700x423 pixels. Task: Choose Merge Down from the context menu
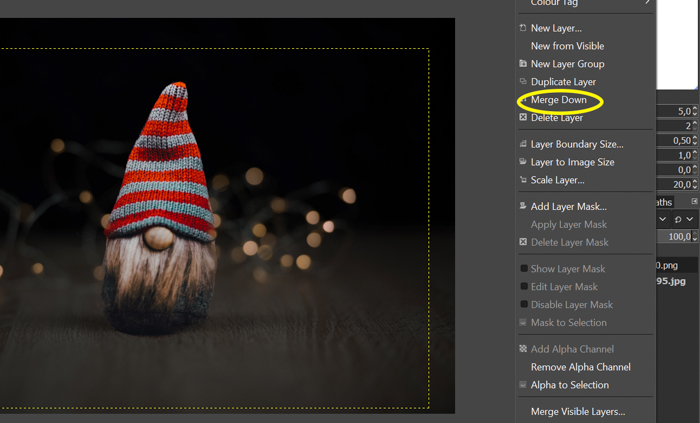558,100
